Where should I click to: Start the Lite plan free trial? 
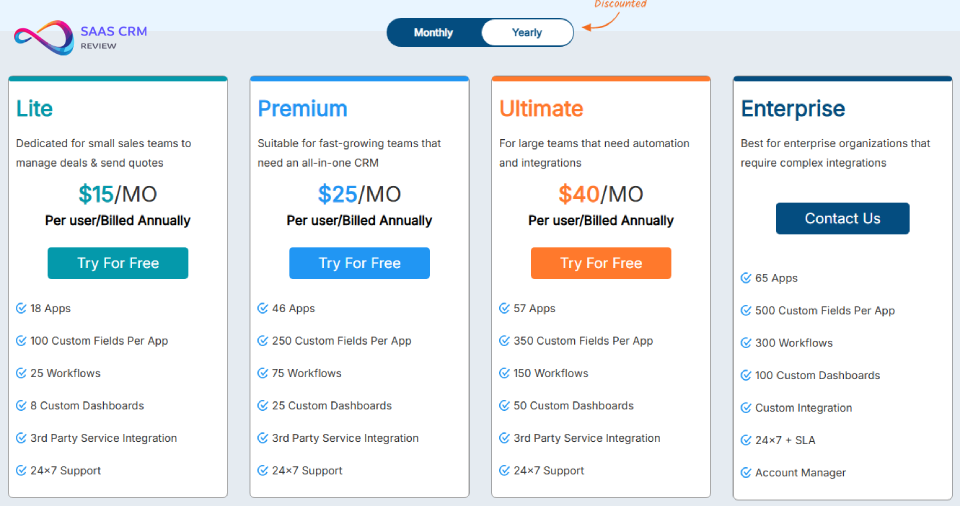[118, 263]
